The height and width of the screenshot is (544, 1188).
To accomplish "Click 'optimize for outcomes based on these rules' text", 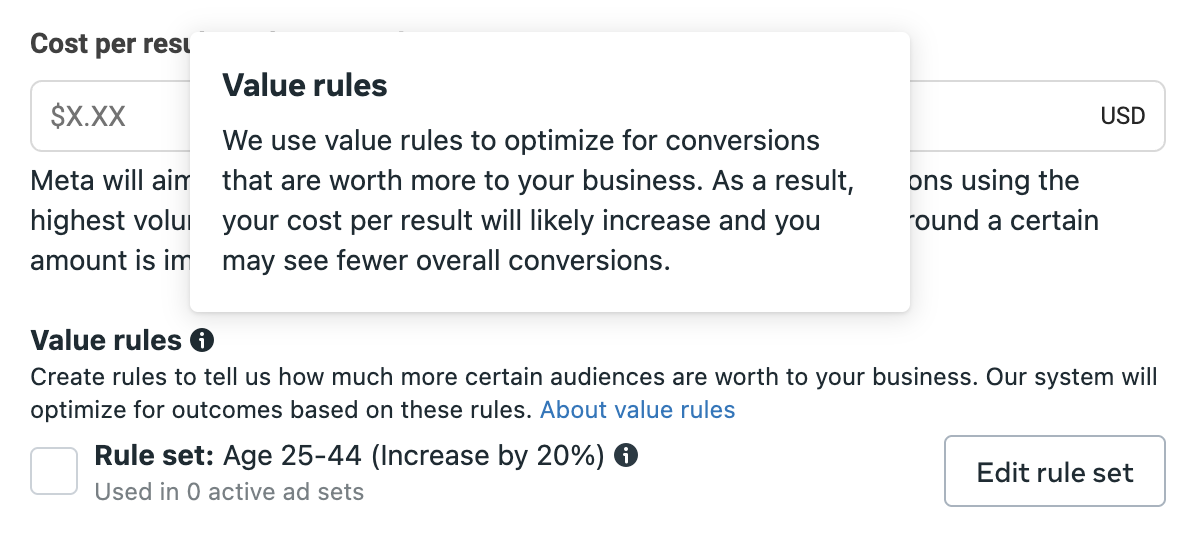I will (281, 410).
